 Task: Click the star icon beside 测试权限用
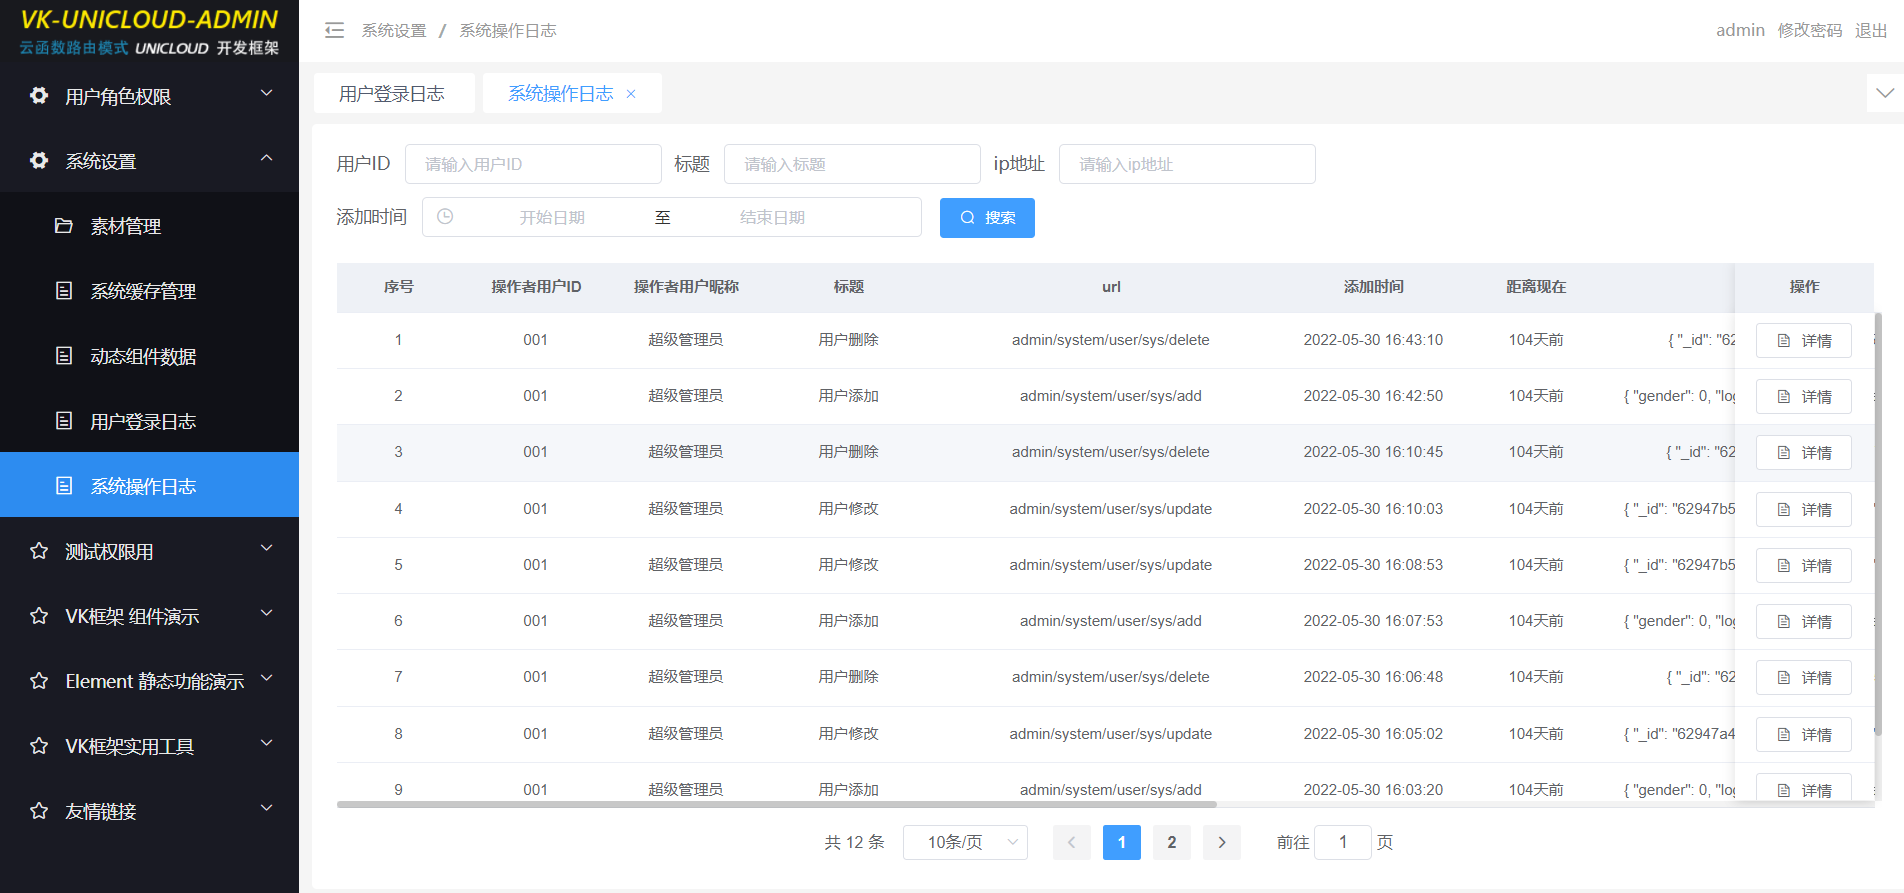click(39, 551)
